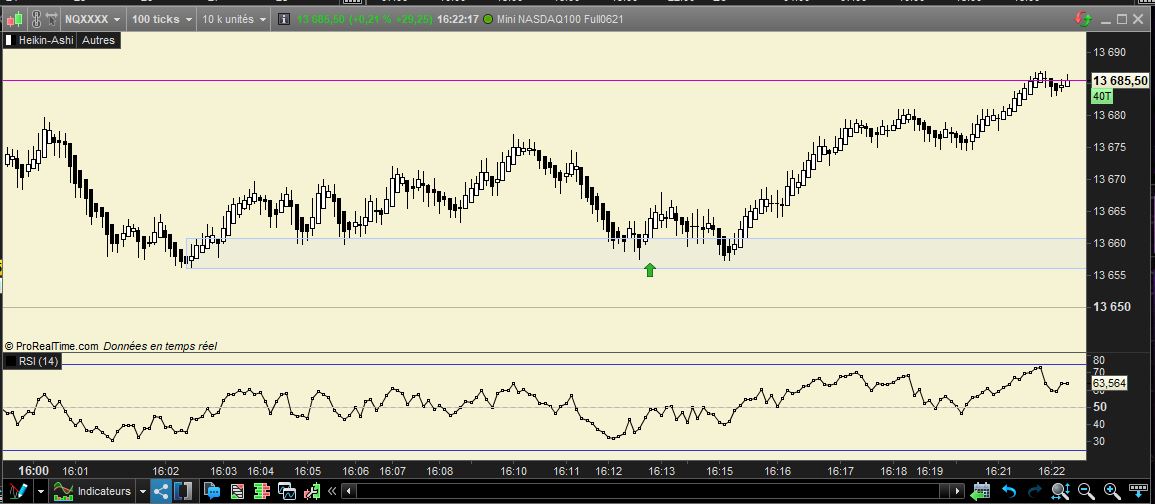Click the chart windows overlay icon
Image resolution: width=1155 pixels, height=504 pixels.
pyautogui.click(x=287, y=491)
